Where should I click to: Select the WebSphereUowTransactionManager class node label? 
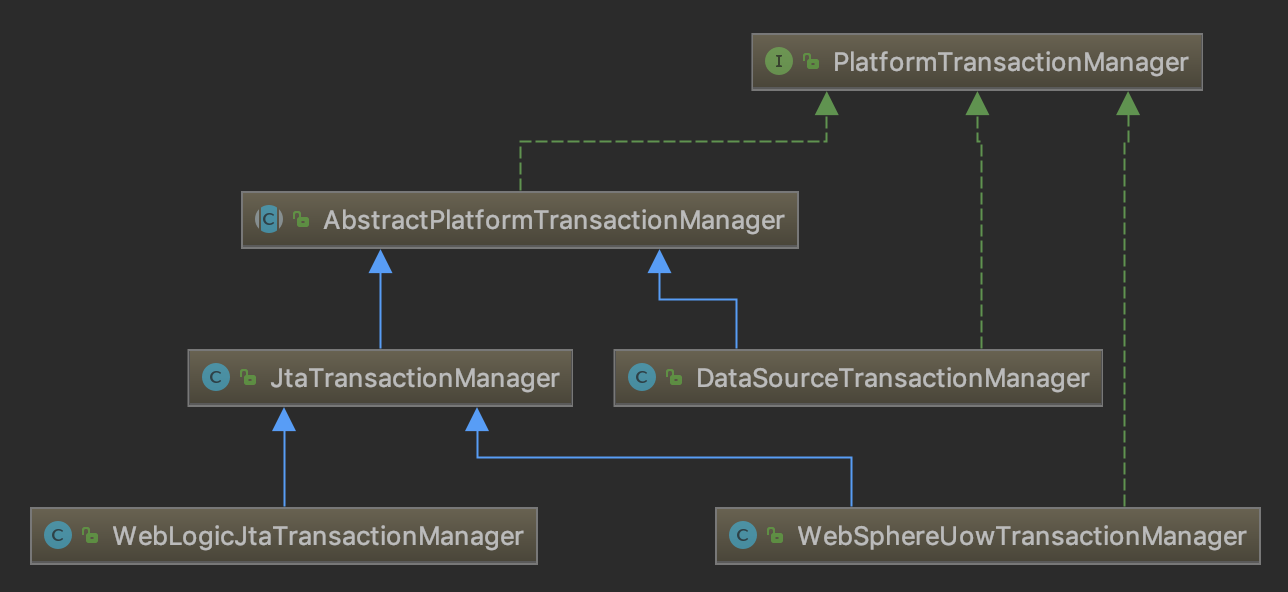[1021, 536]
